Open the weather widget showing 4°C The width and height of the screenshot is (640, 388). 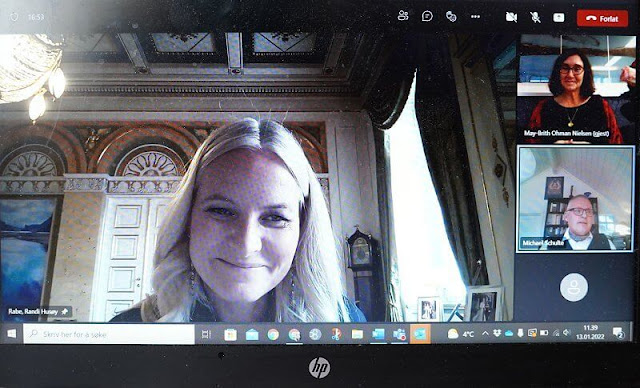461,334
